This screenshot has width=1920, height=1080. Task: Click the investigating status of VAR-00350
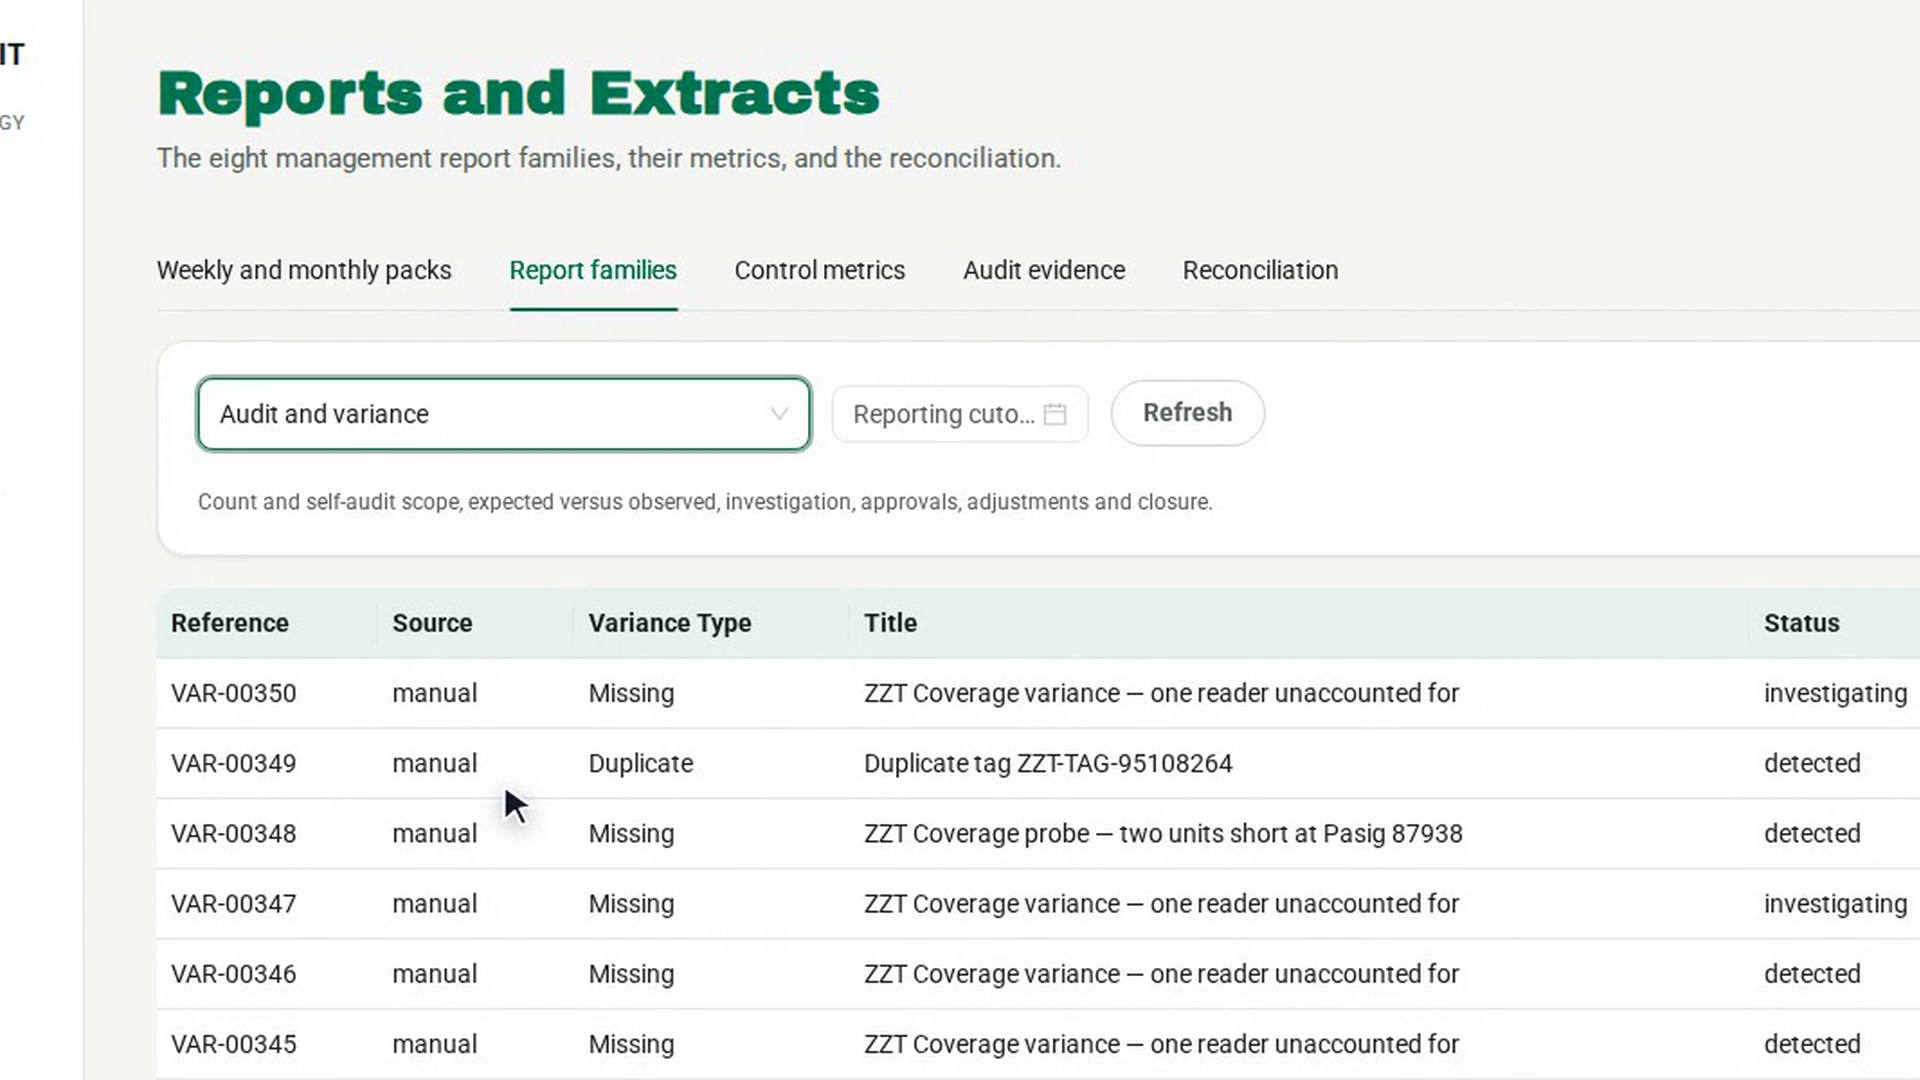point(1835,693)
